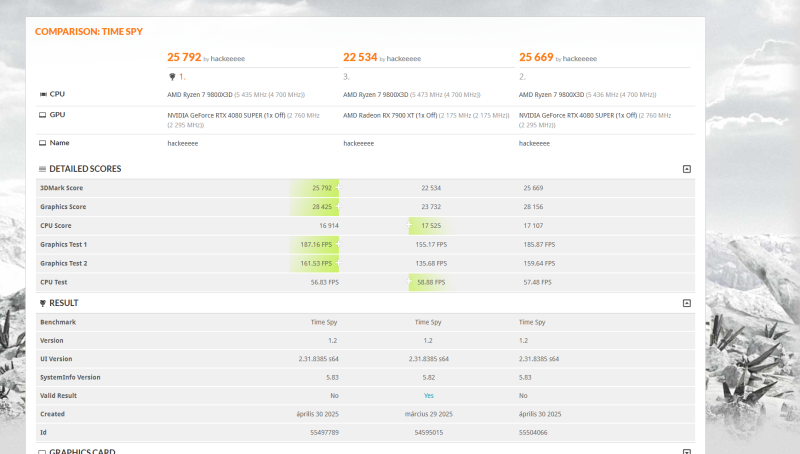Screen dimensions: 800x454
Task: Collapse the Detailed Scores section
Action: pos(687,169)
